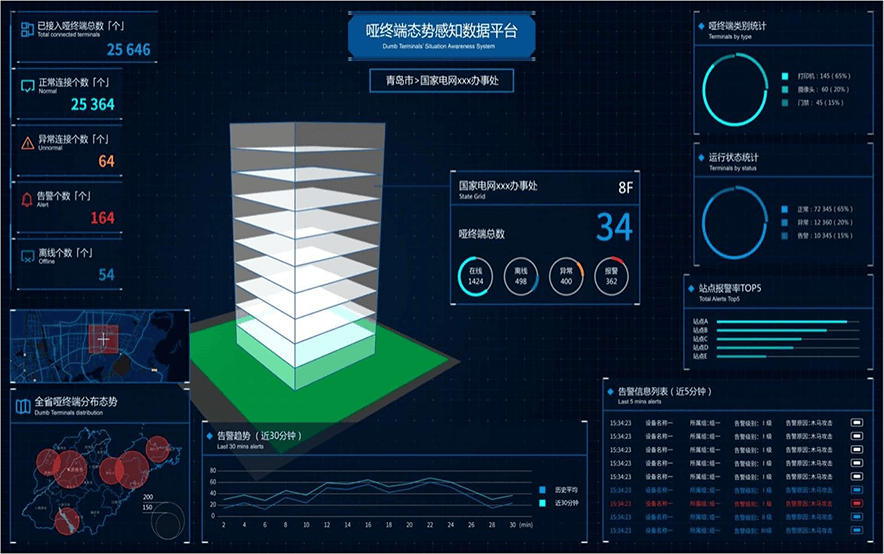This screenshot has width=884, height=554.
Task: Toggle the 打印机 145 (65%) legend entry
Action: point(785,76)
